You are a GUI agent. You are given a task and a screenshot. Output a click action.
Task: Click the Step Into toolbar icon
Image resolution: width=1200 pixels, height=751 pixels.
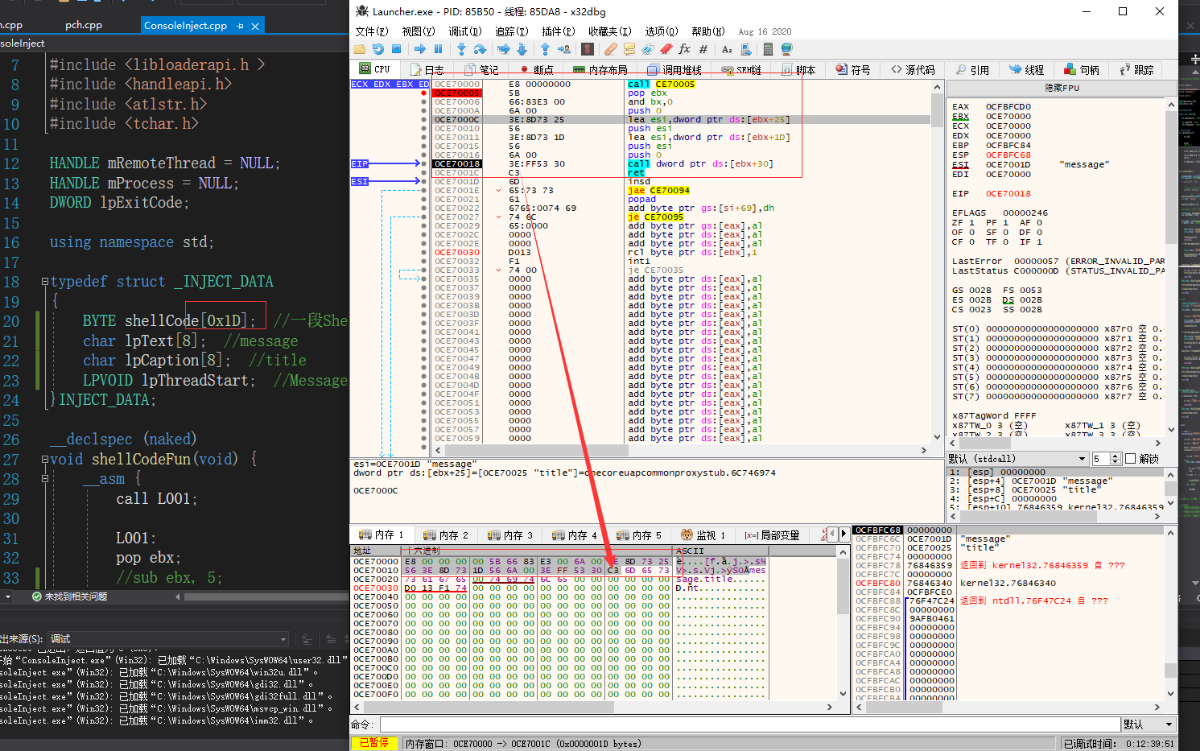click(x=462, y=48)
